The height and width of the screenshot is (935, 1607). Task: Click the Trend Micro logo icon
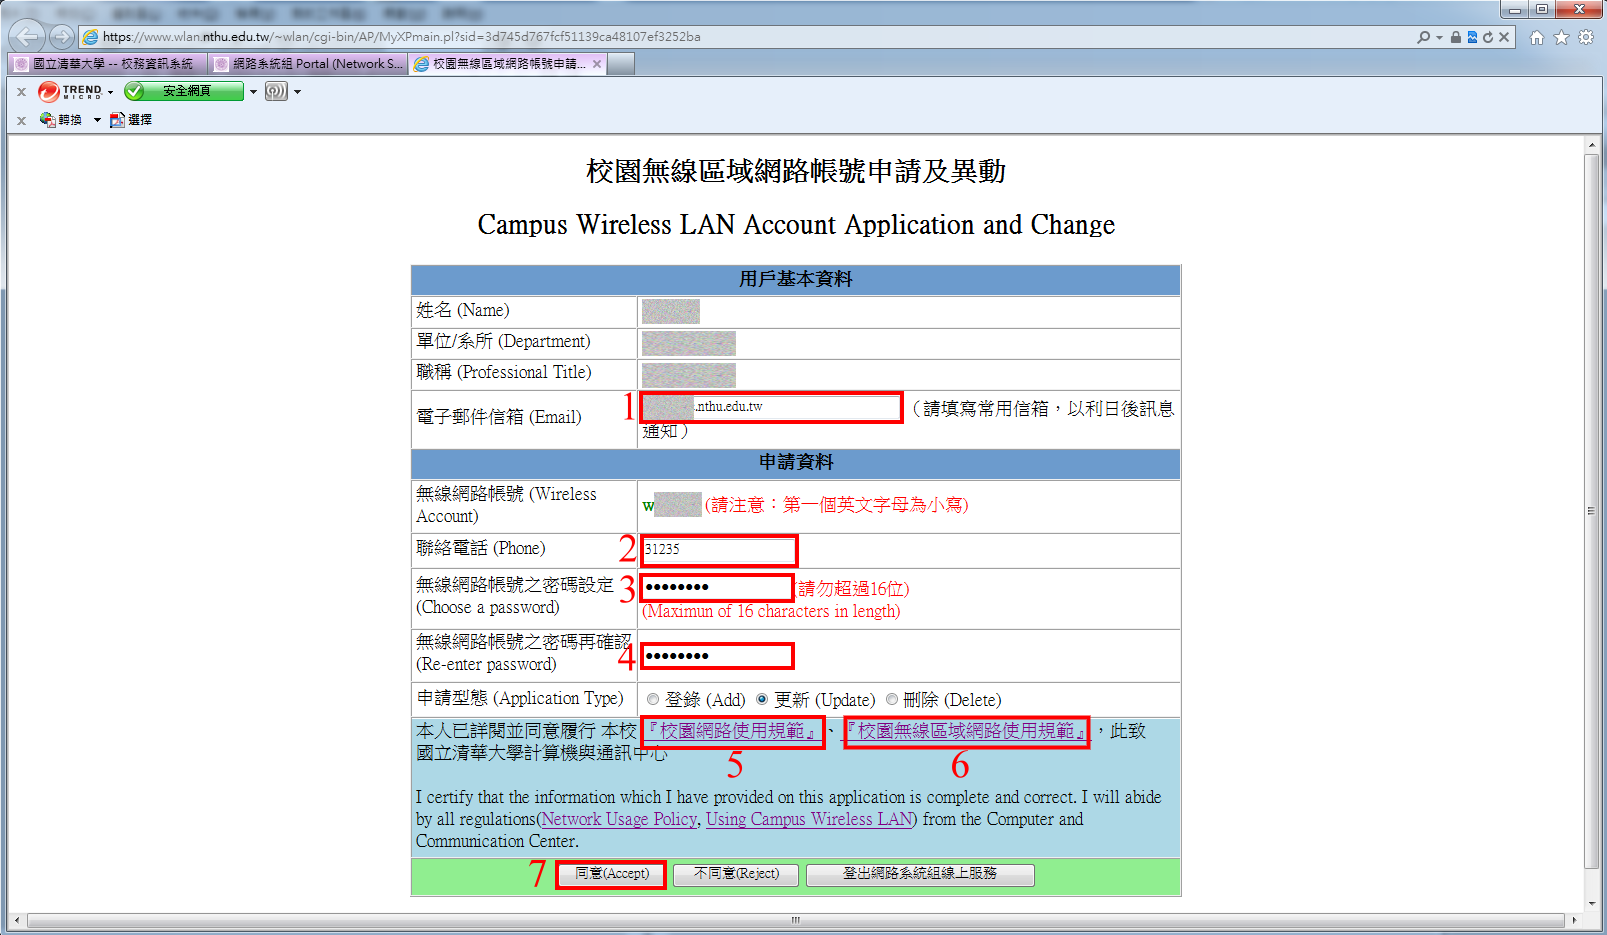pyautogui.click(x=49, y=91)
